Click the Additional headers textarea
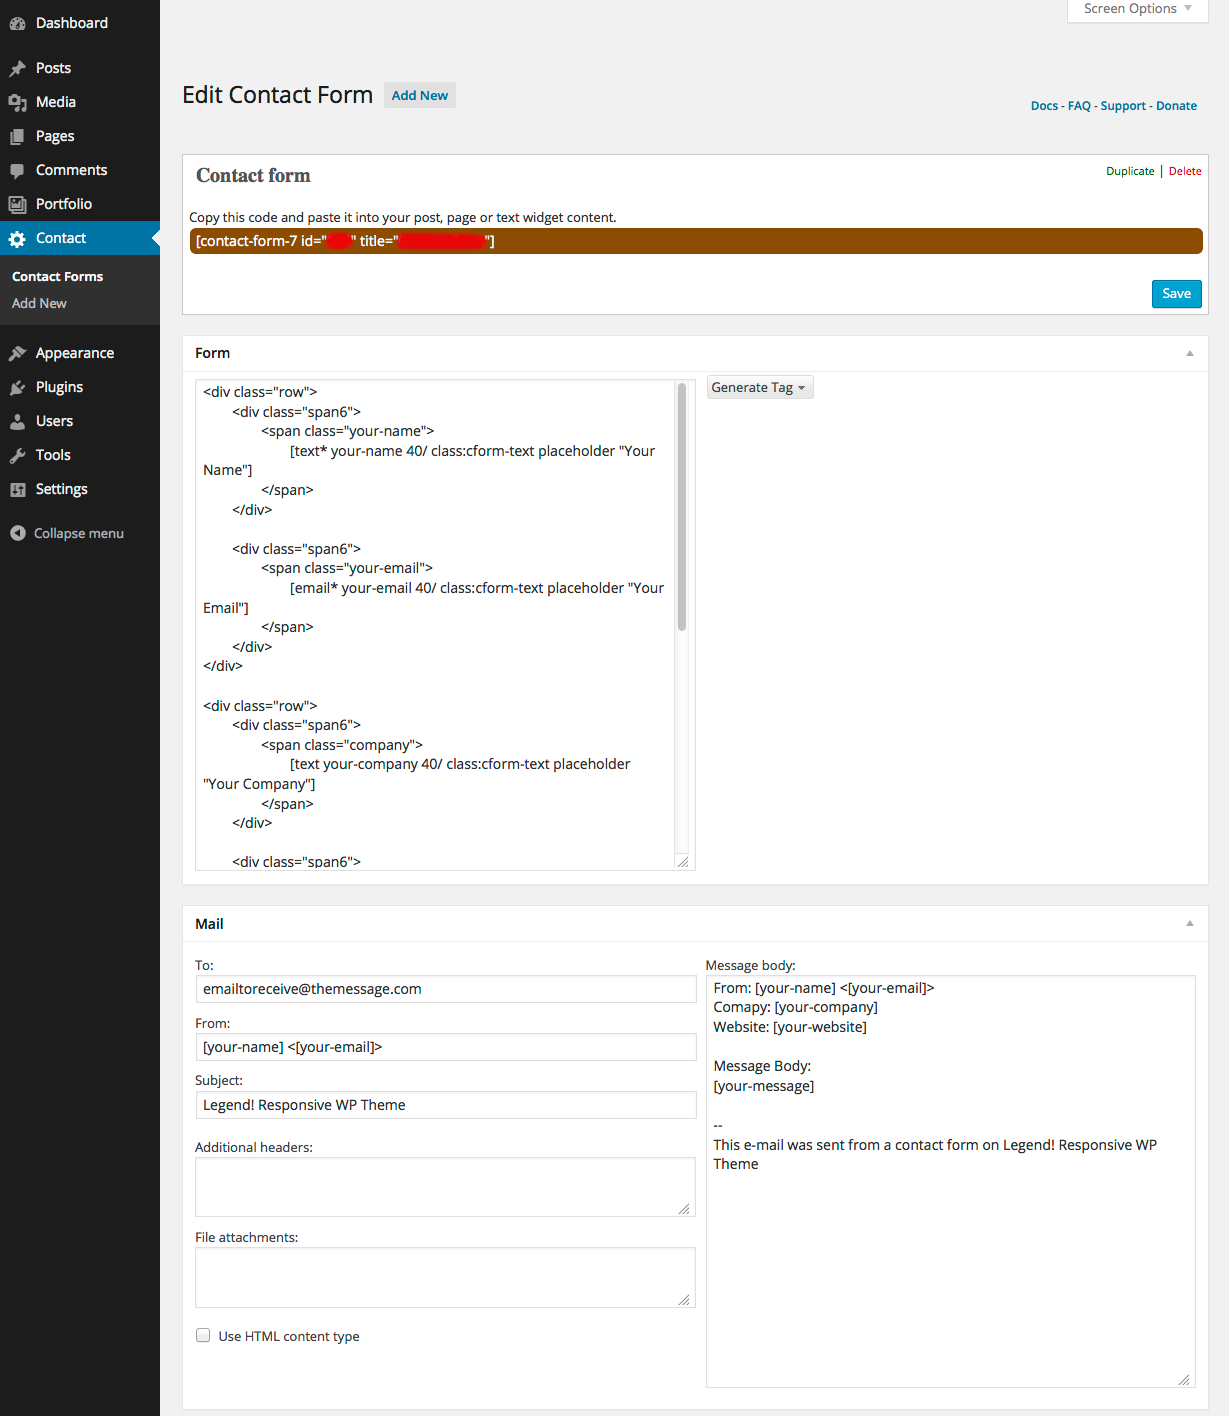This screenshot has height=1416, width=1229. click(445, 1187)
